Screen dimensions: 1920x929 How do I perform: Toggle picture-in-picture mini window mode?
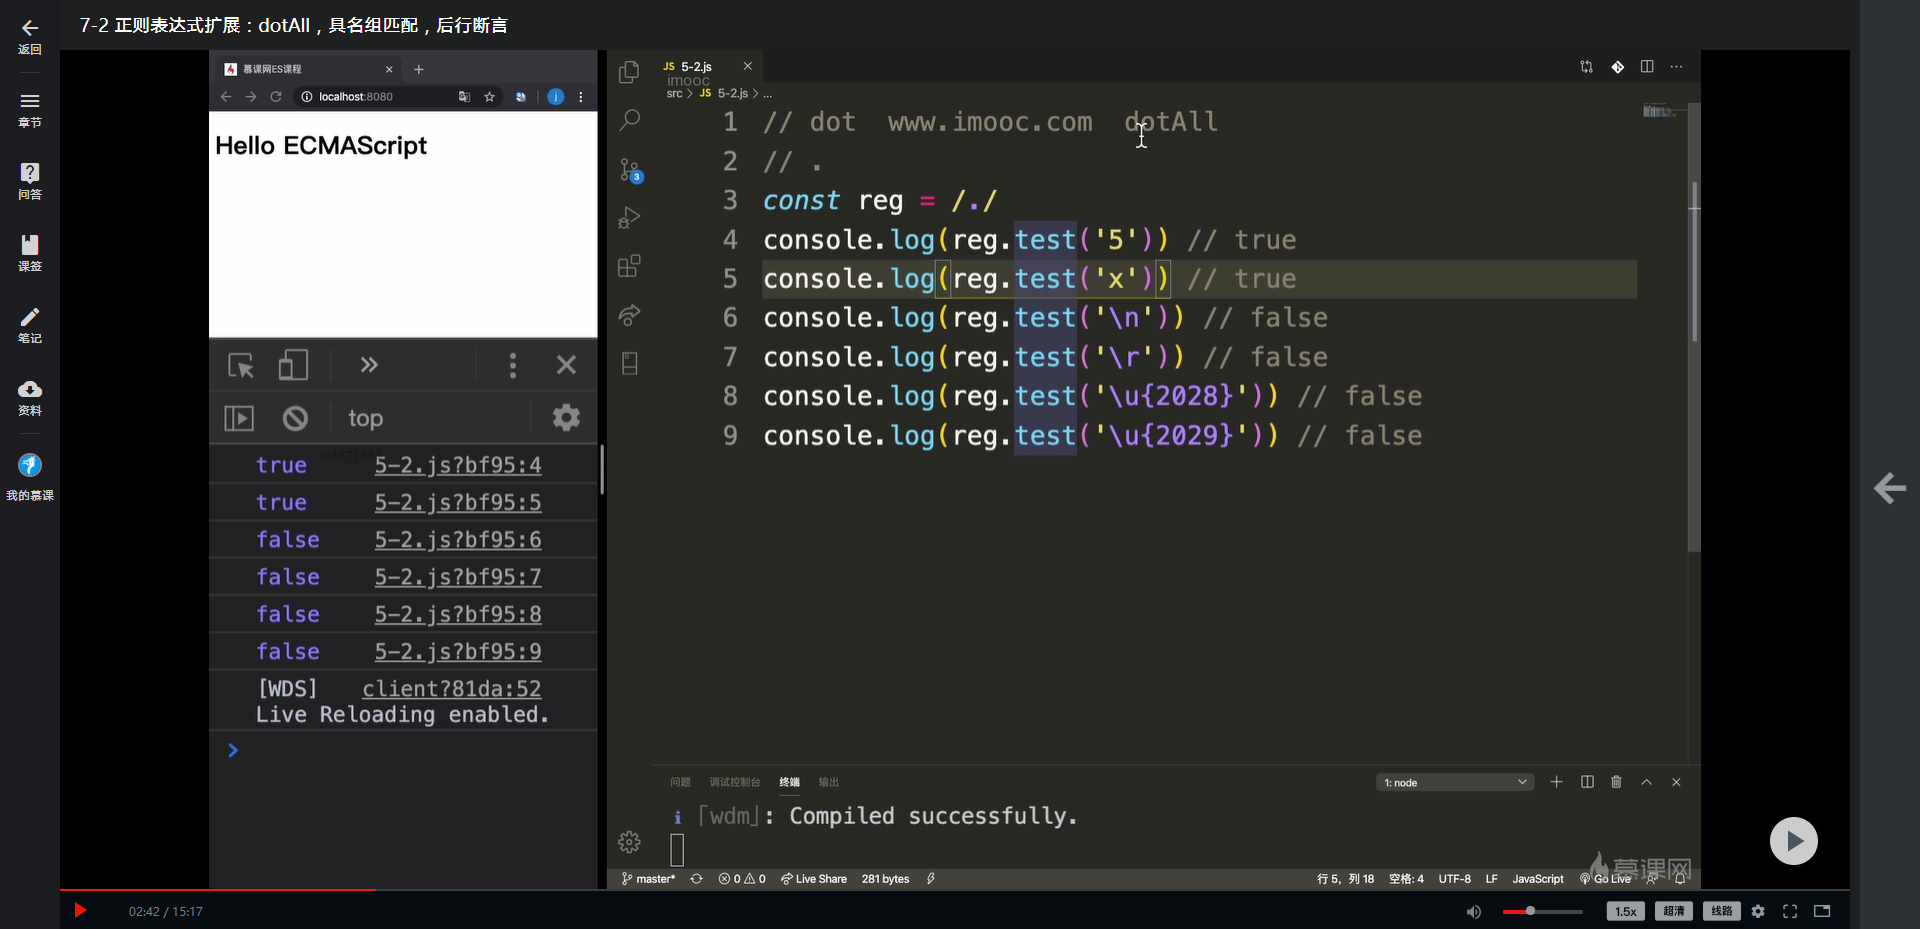(x=1822, y=911)
